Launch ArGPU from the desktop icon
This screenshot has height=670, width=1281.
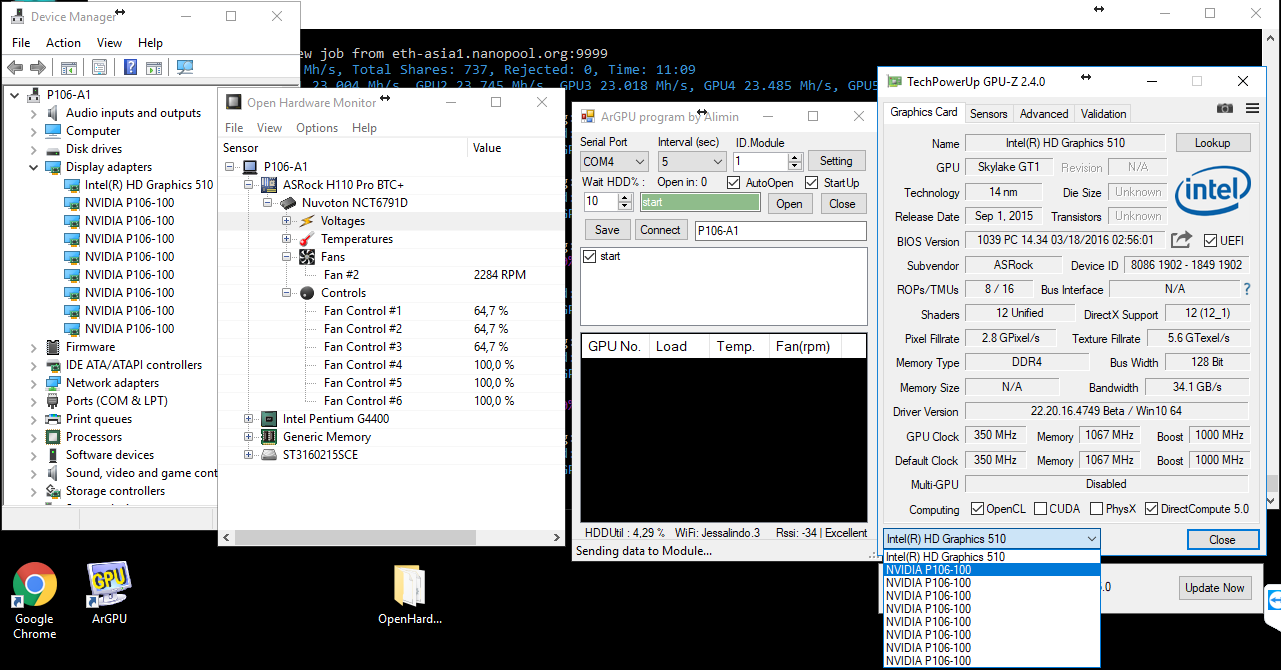108,585
